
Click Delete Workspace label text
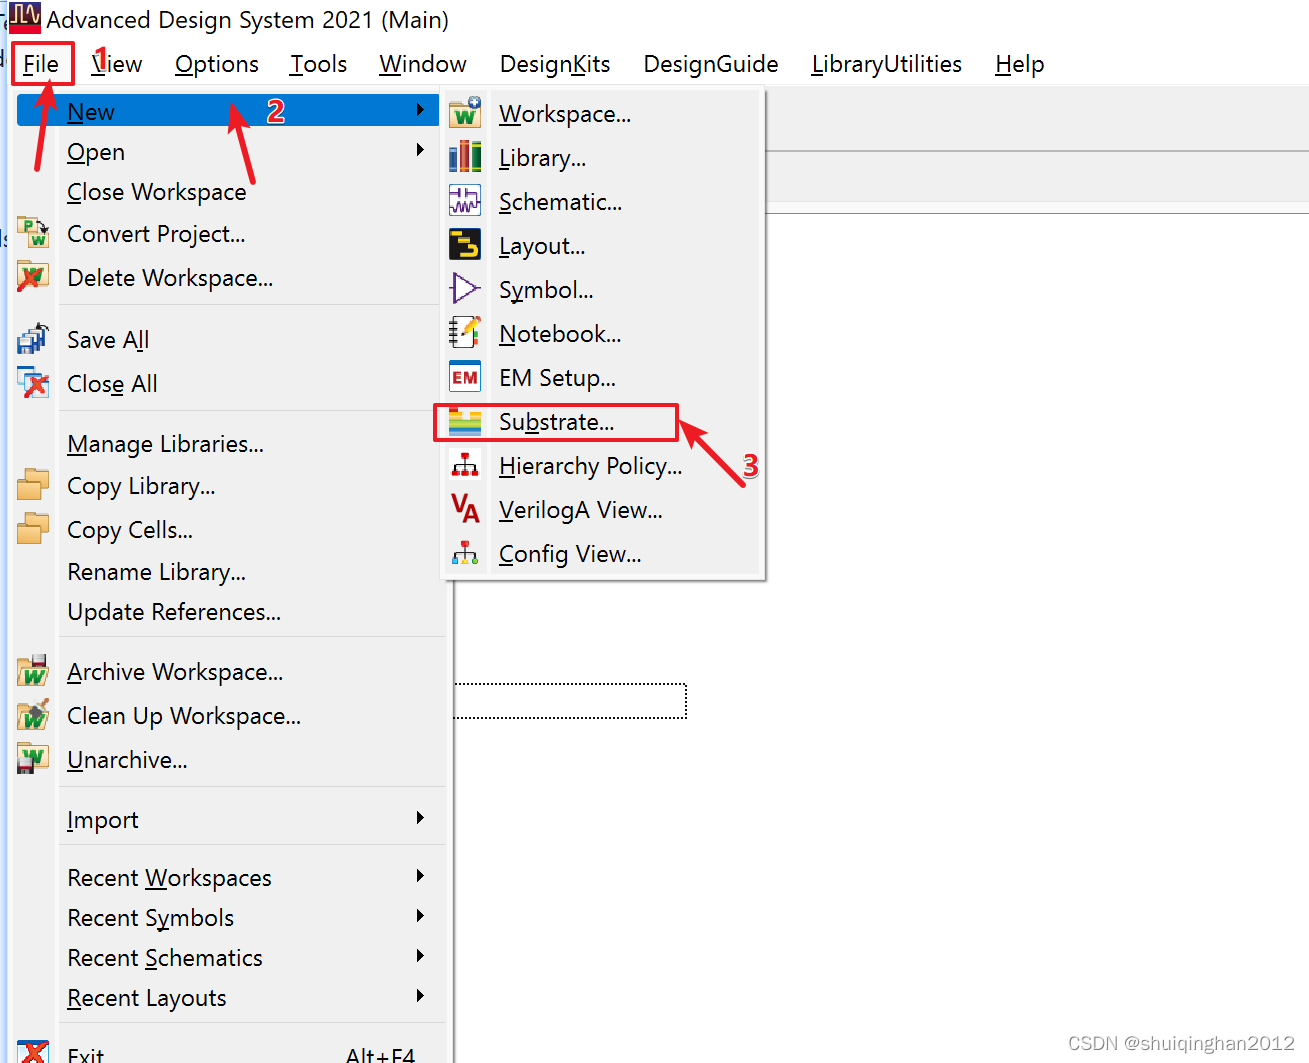pyautogui.click(x=170, y=278)
